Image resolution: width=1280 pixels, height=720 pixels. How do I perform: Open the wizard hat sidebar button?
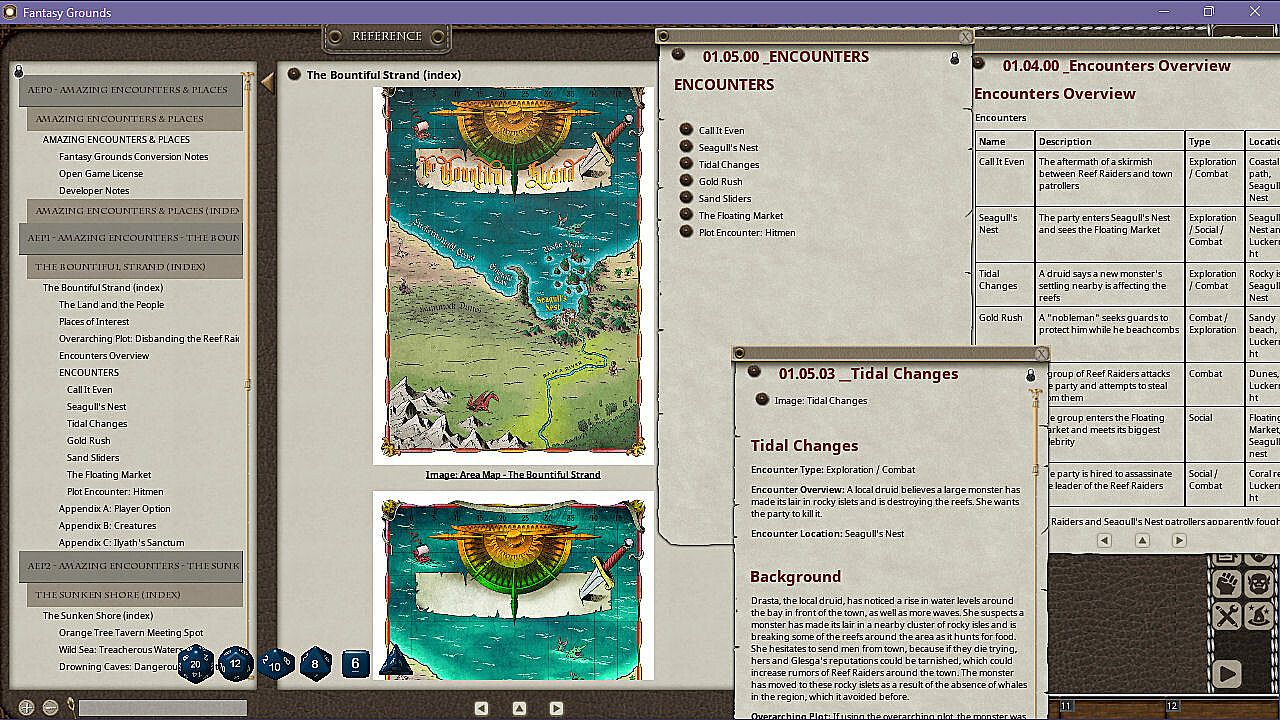click(x=1261, y=615)
